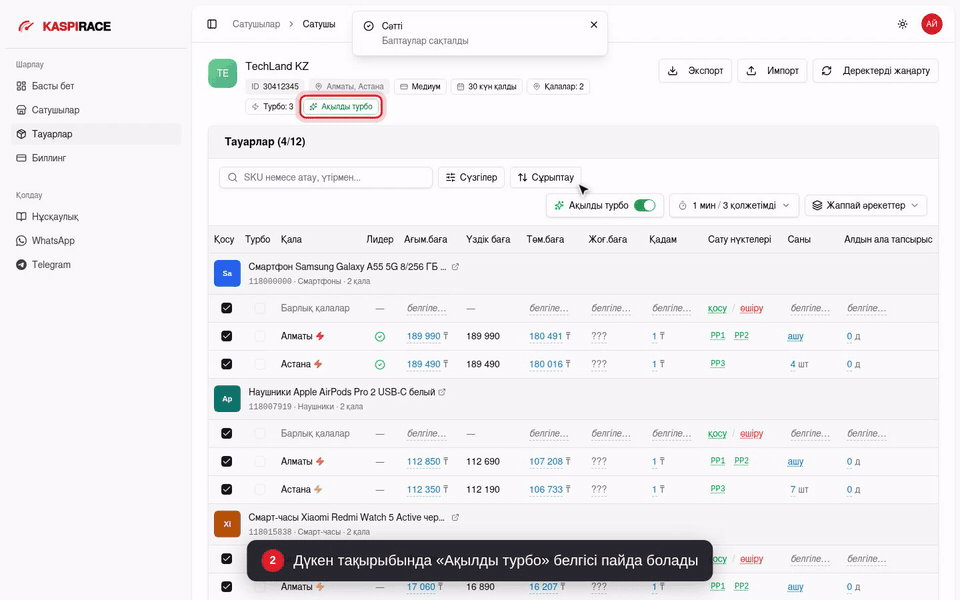Image resolution: width=960 pixels, height=600 pixels.
Task: Open Сатушылар in the sidebar
Action: (x=96, y=110)
